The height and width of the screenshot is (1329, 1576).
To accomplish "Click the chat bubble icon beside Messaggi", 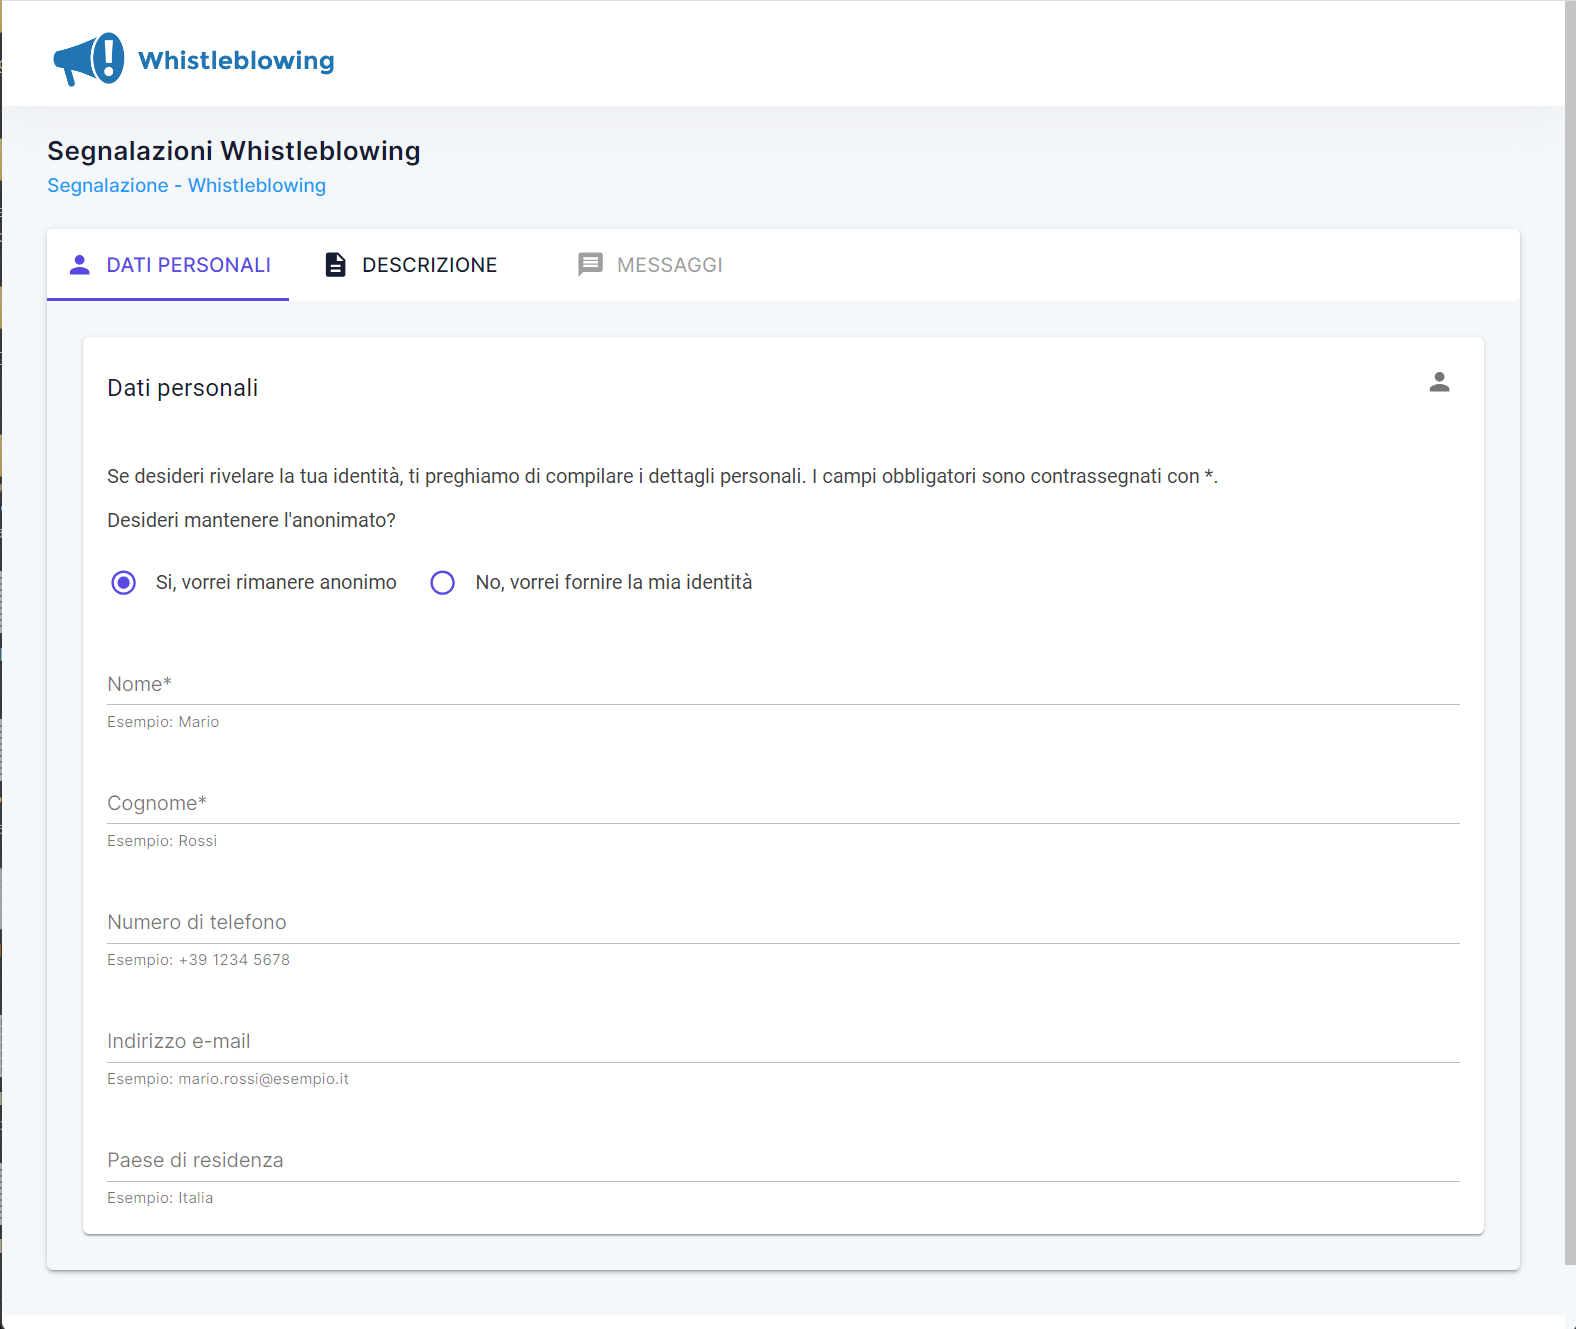I will [590, 265].
